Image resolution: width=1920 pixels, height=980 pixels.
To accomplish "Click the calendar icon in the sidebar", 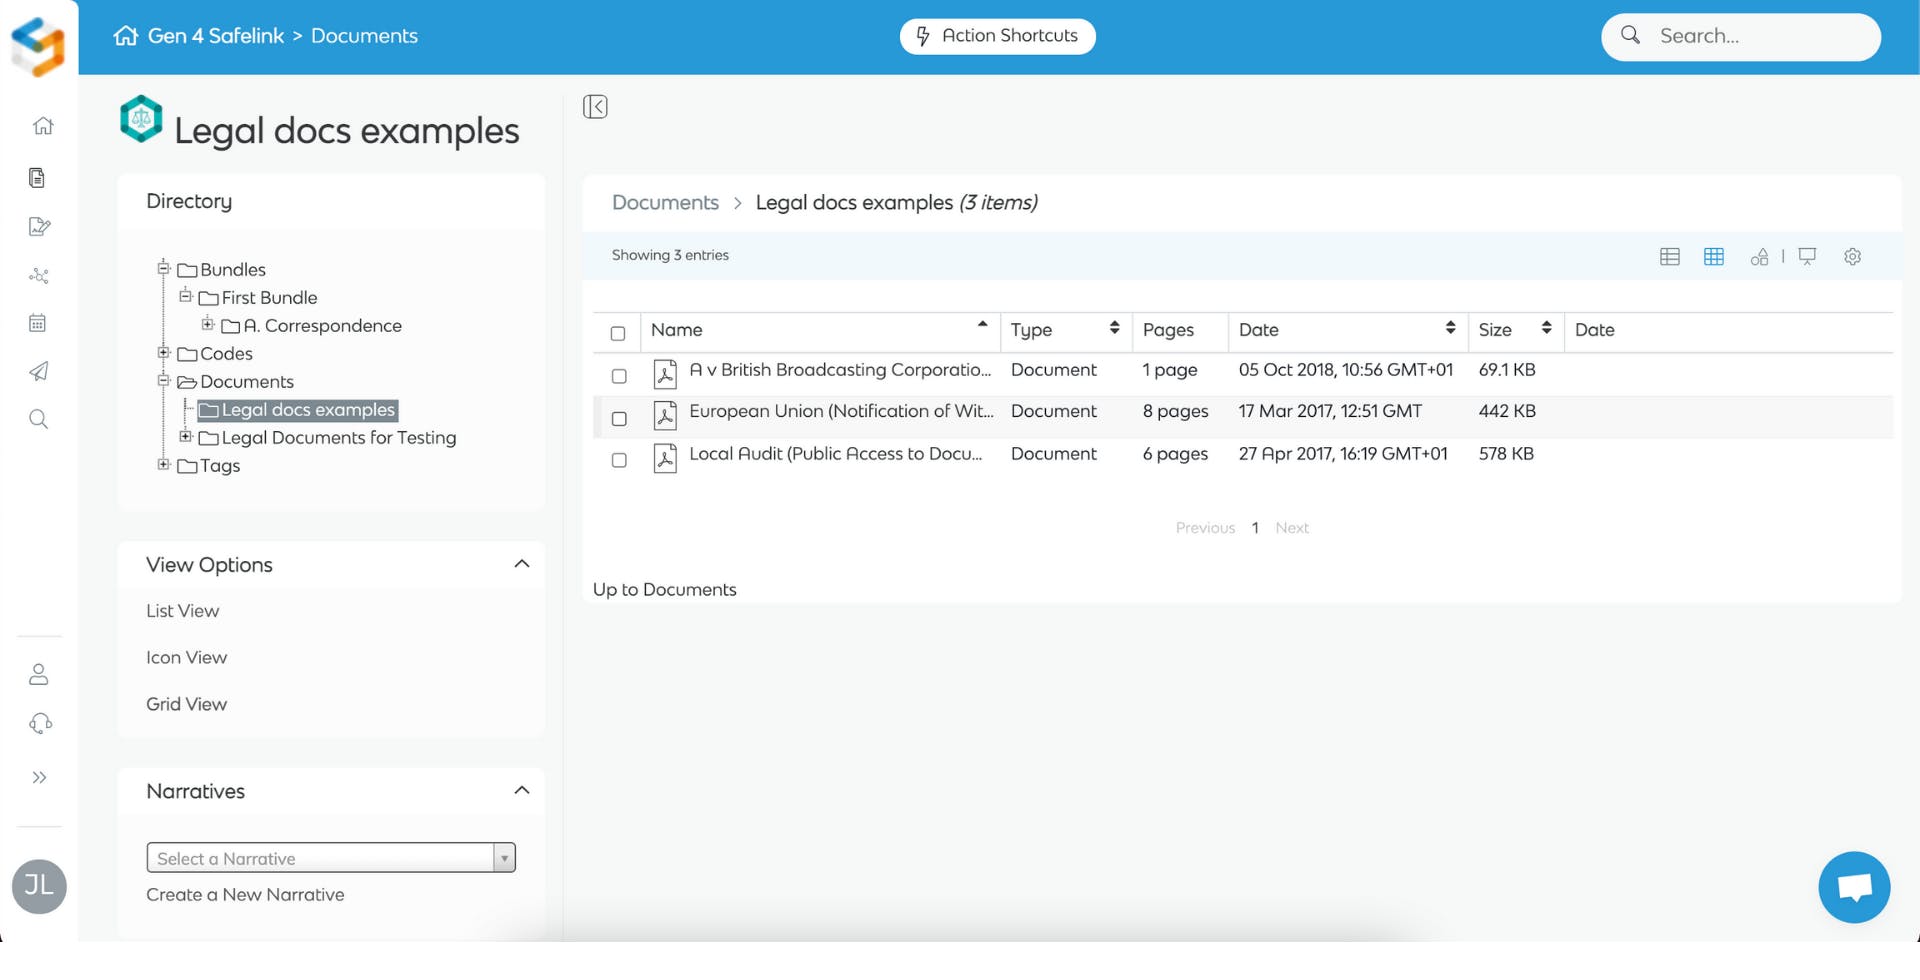I will (x=38, y=323).
